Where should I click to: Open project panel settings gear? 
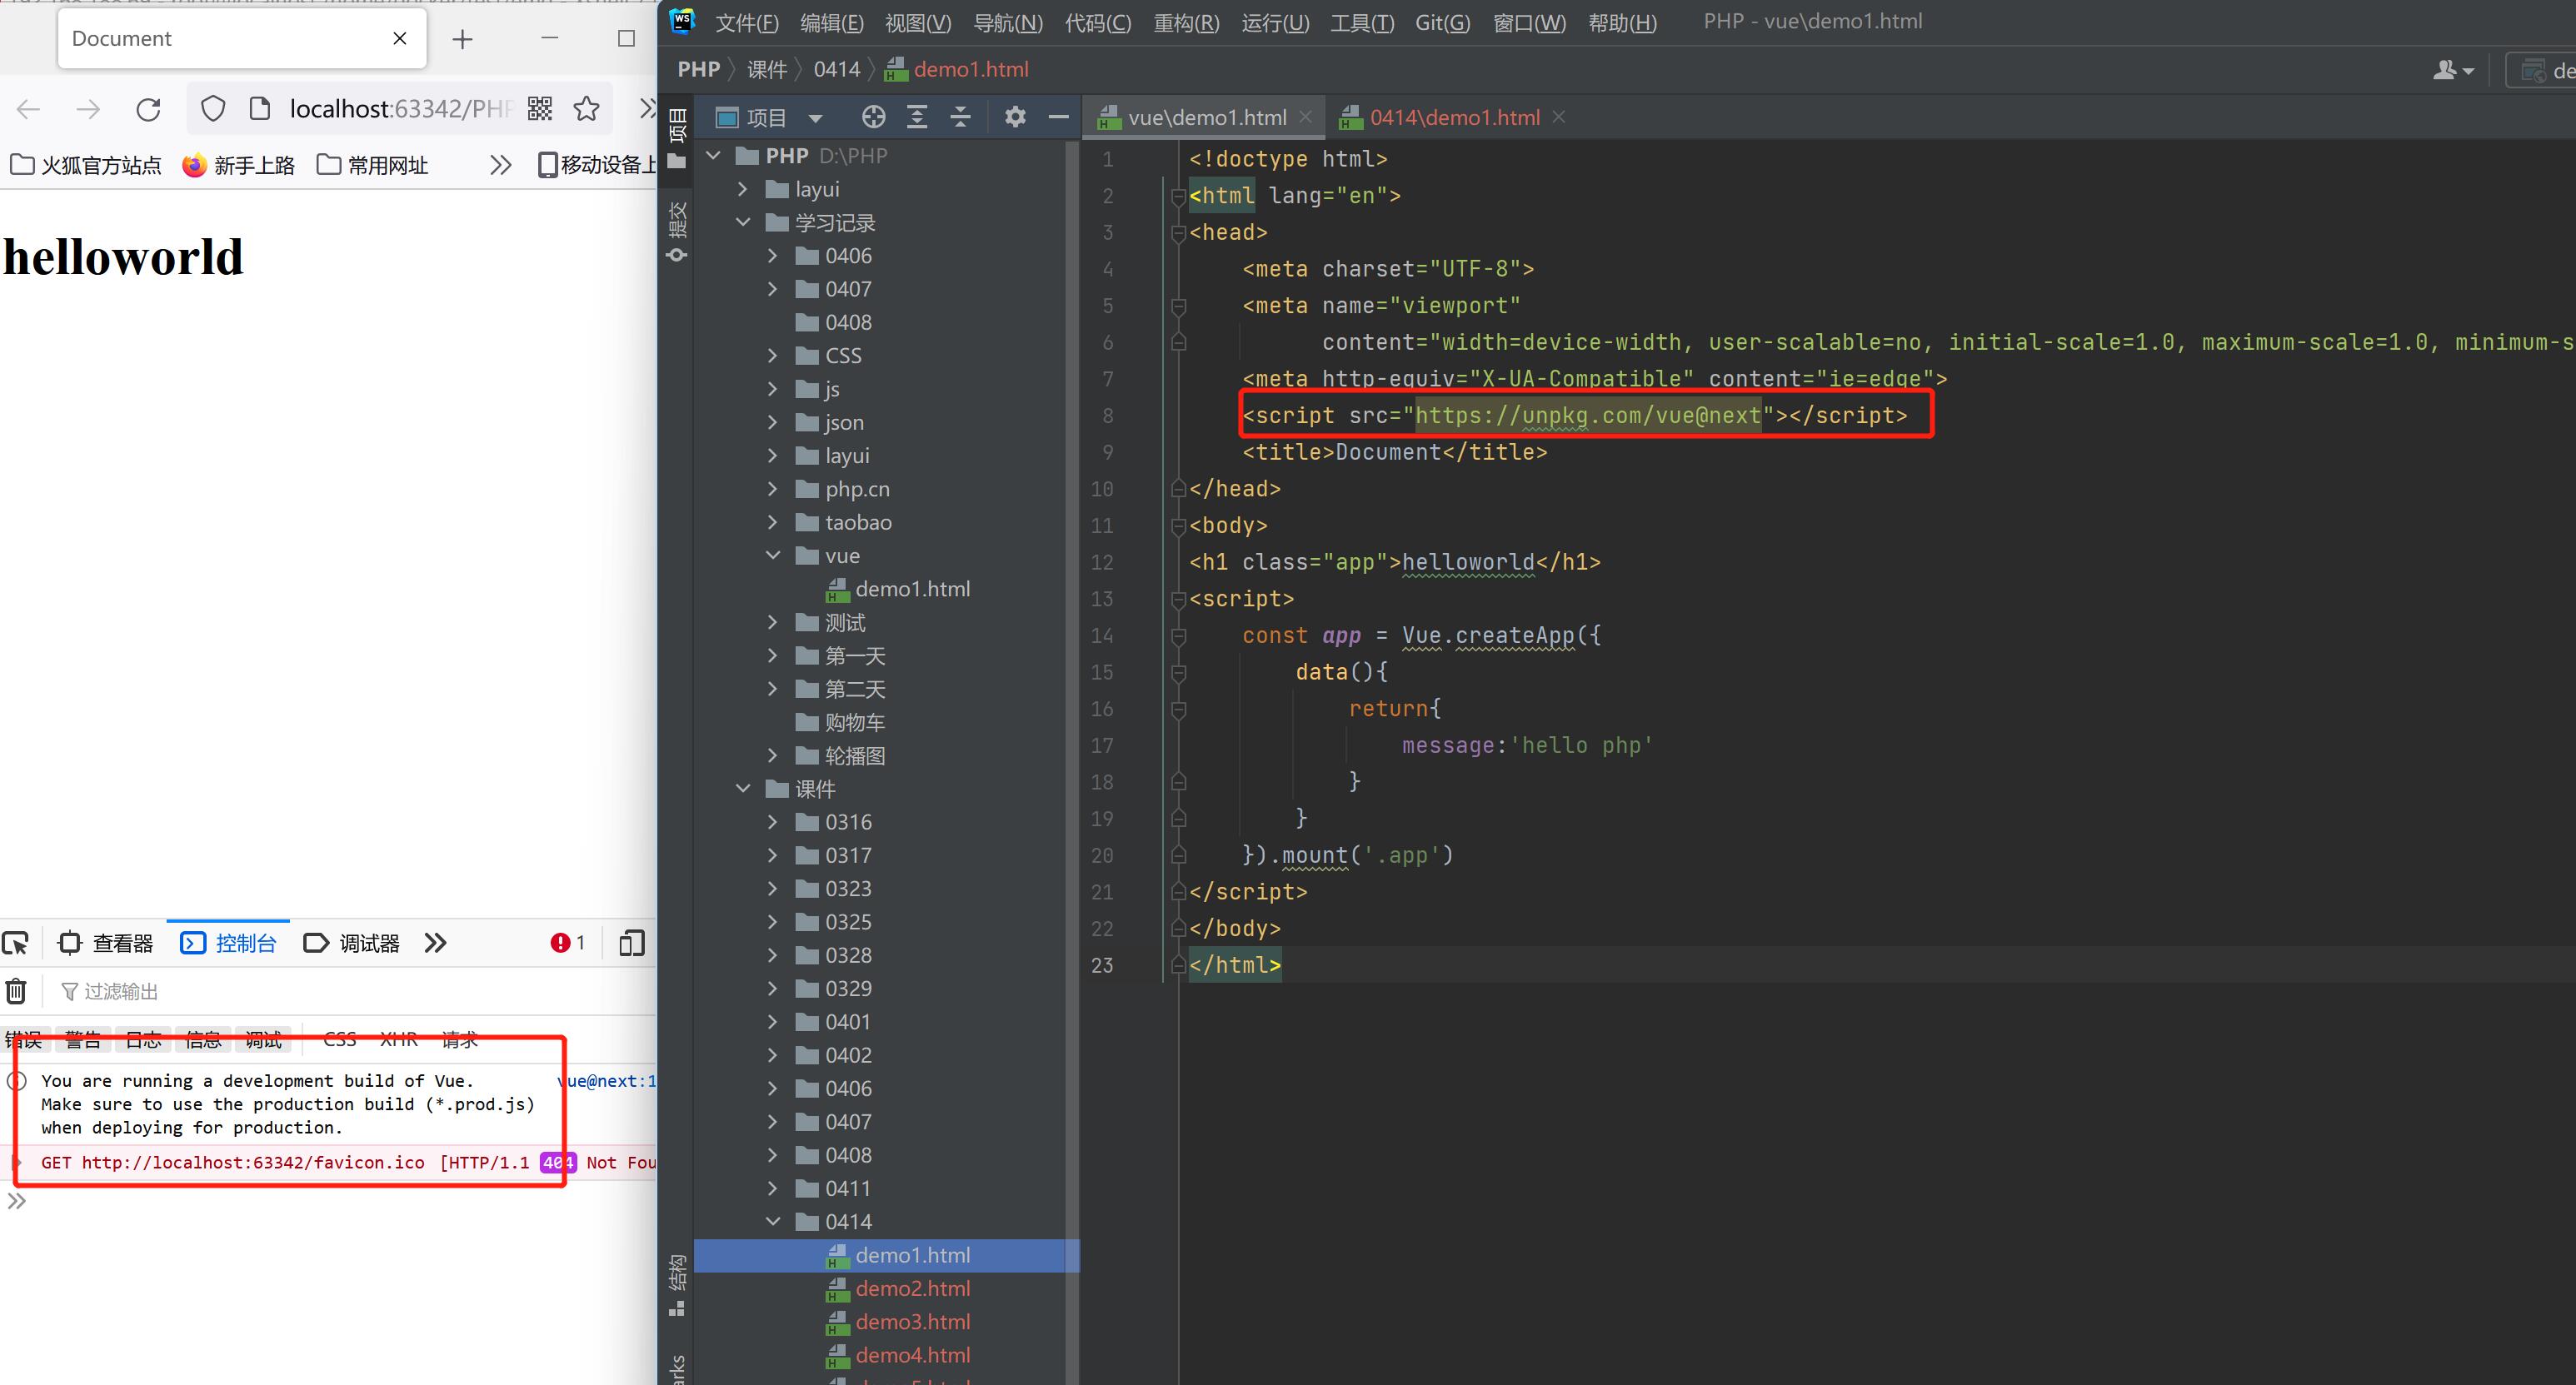coord(1015,117)
